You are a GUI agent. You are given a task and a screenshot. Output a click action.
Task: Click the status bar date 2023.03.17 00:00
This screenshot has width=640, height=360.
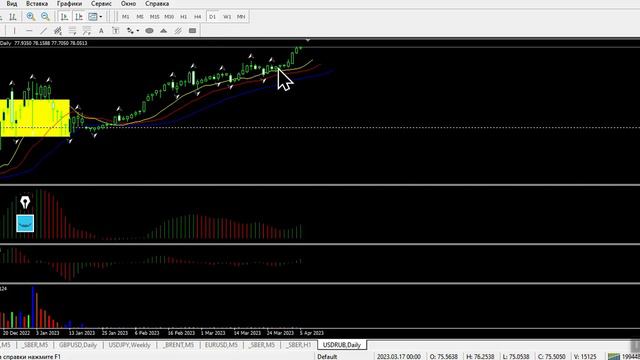tap(399, 357)
